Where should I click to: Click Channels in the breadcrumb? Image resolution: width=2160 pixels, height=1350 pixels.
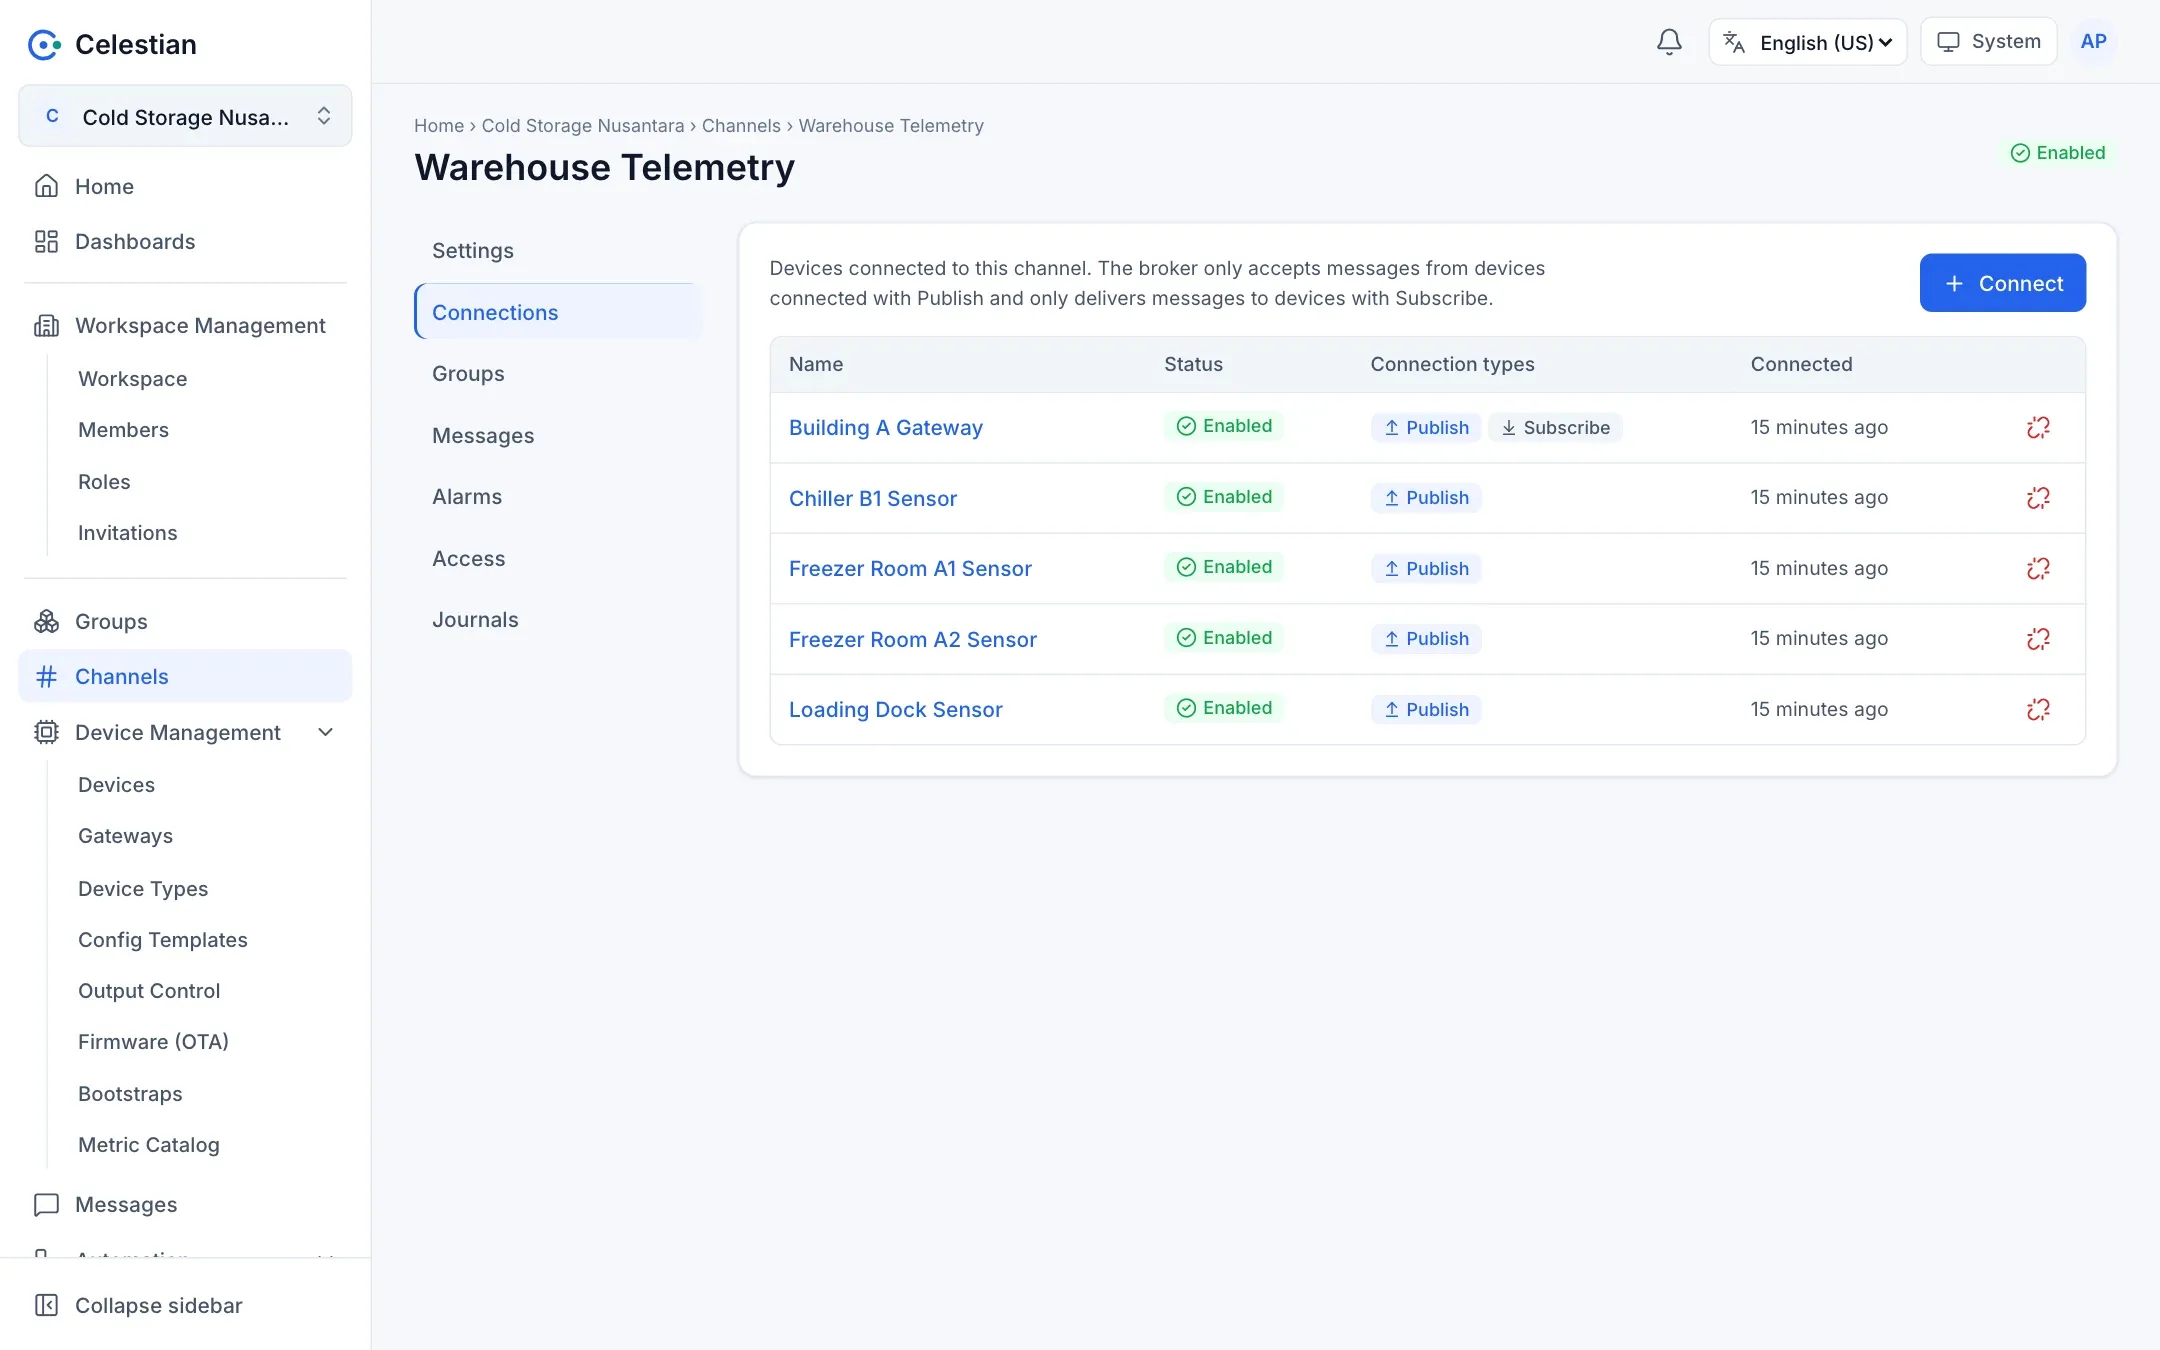(741, 126)
